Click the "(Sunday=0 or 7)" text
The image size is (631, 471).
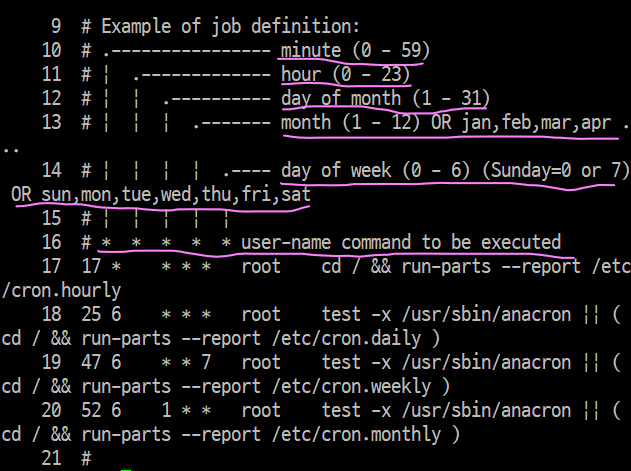pyautogui.click(x=556, y=171)
